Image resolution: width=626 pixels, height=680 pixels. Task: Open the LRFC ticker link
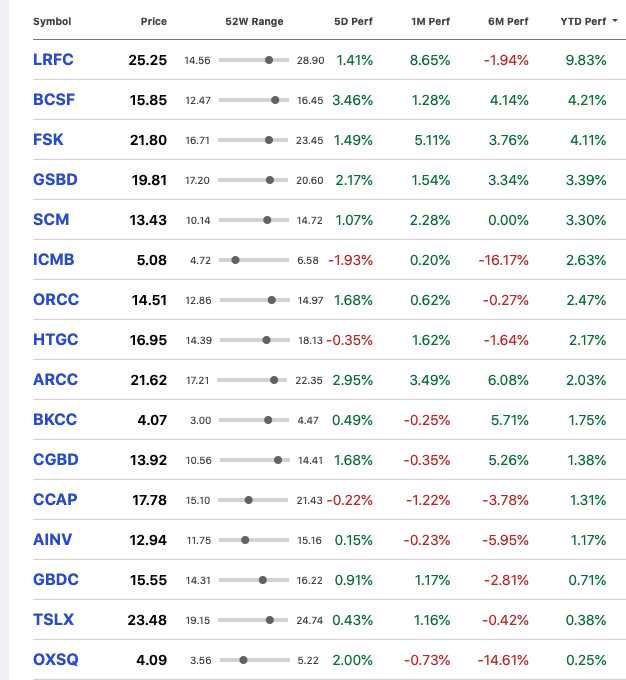click(x=53, y=60)
